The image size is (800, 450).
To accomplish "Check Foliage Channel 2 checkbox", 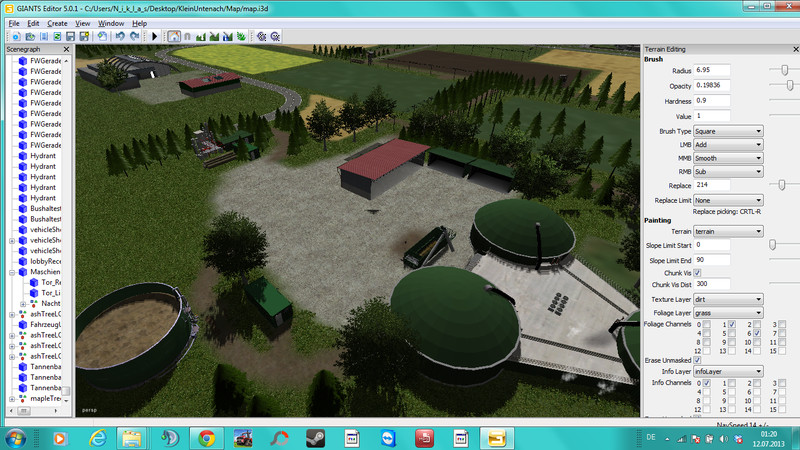I will tap(757, 324).
